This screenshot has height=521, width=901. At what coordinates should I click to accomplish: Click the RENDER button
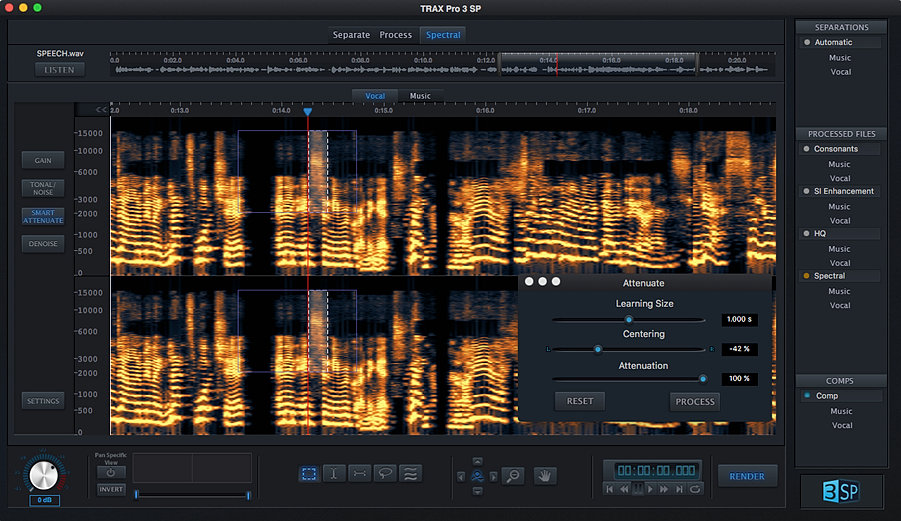pyautogui.click(x=747, y=476)
